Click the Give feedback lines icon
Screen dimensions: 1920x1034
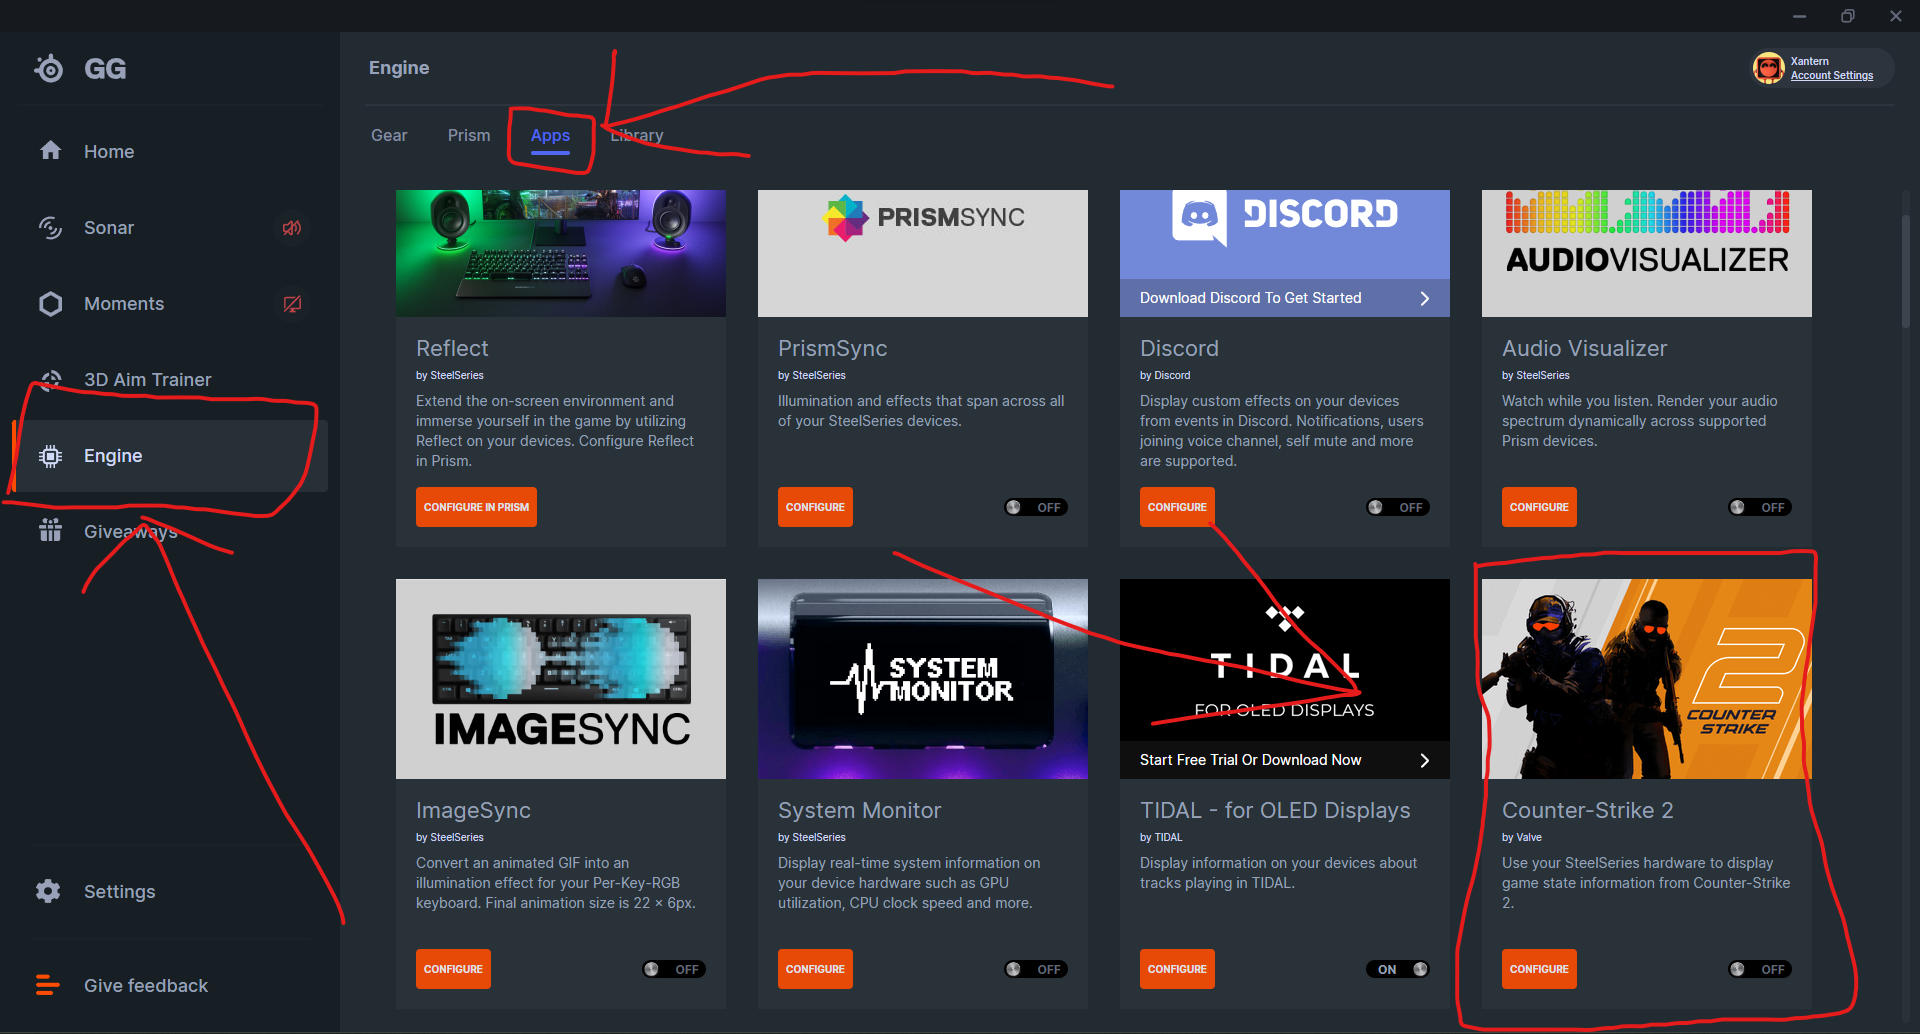[x=48, y=985]
